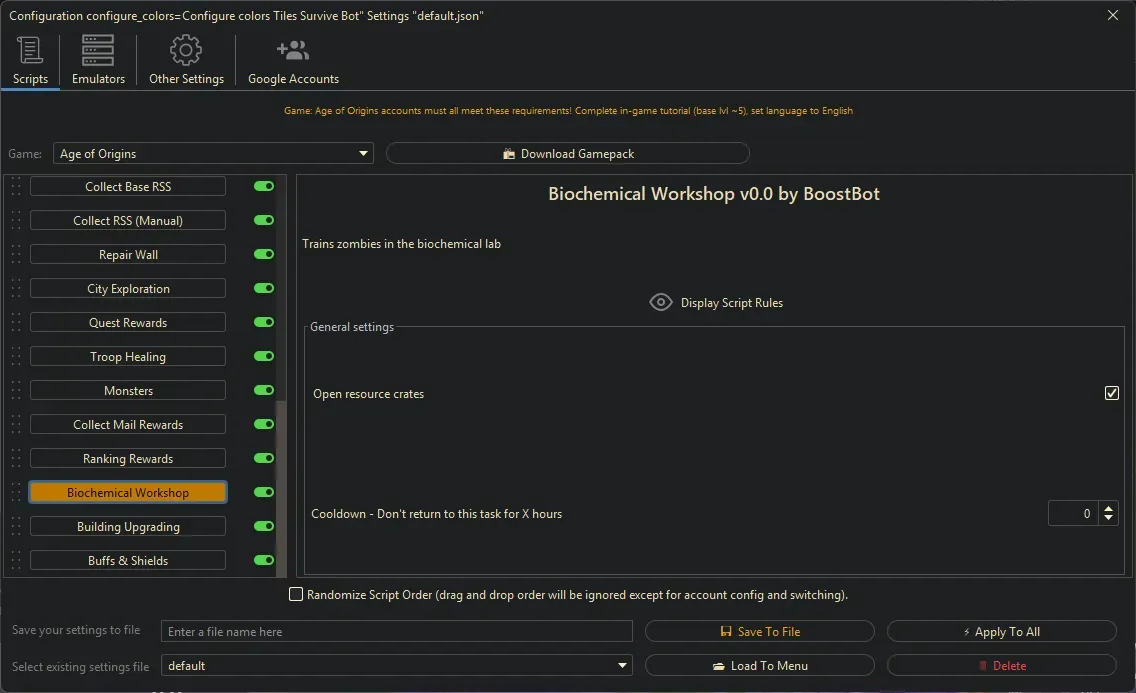Click the Scripts scroll icon
Screen dimensions: 1136x693
tap(30, 50)
